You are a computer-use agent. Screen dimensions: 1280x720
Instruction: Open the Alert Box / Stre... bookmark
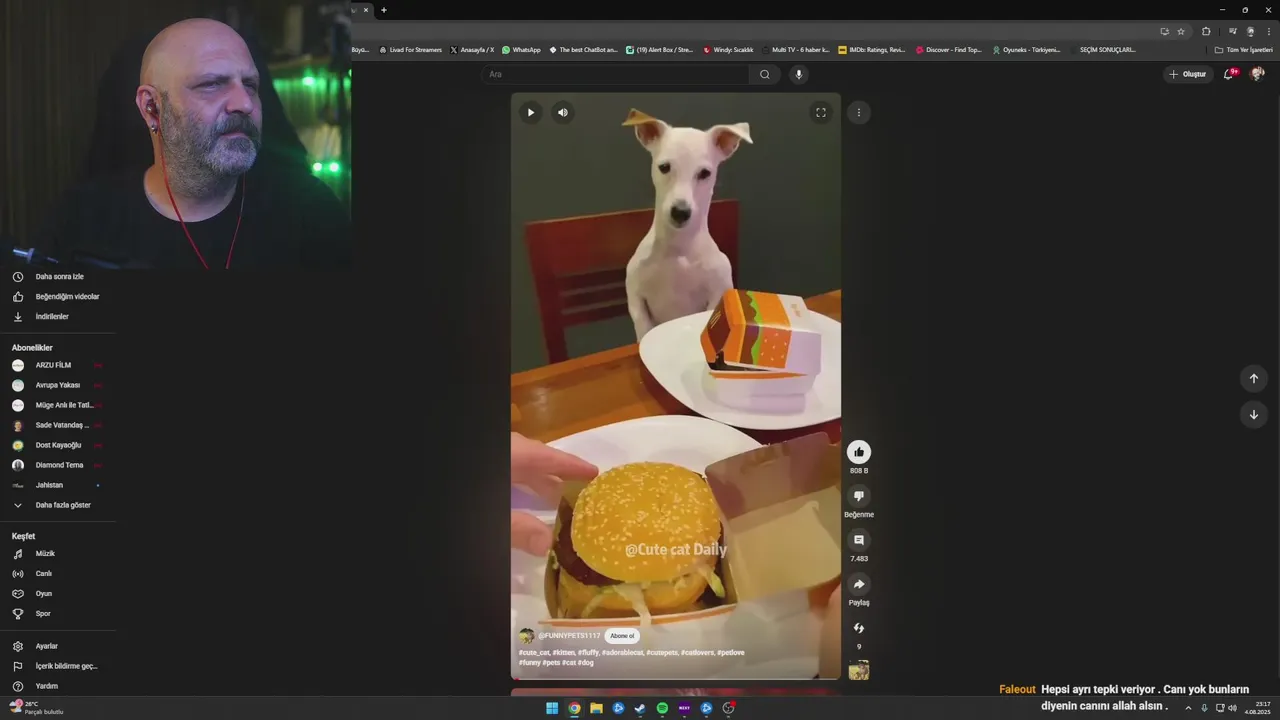pos(660,49)
